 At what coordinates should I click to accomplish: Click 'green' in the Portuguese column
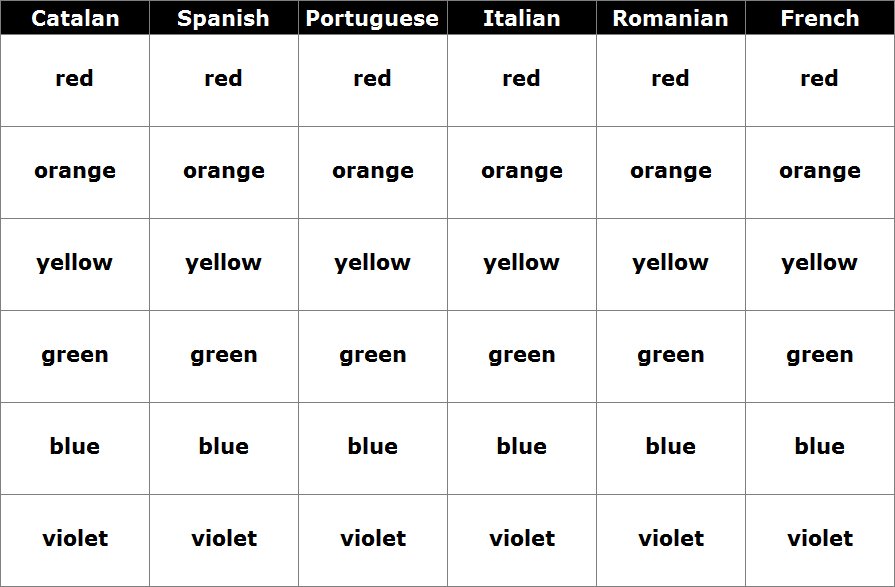click(x=373, y=355)
